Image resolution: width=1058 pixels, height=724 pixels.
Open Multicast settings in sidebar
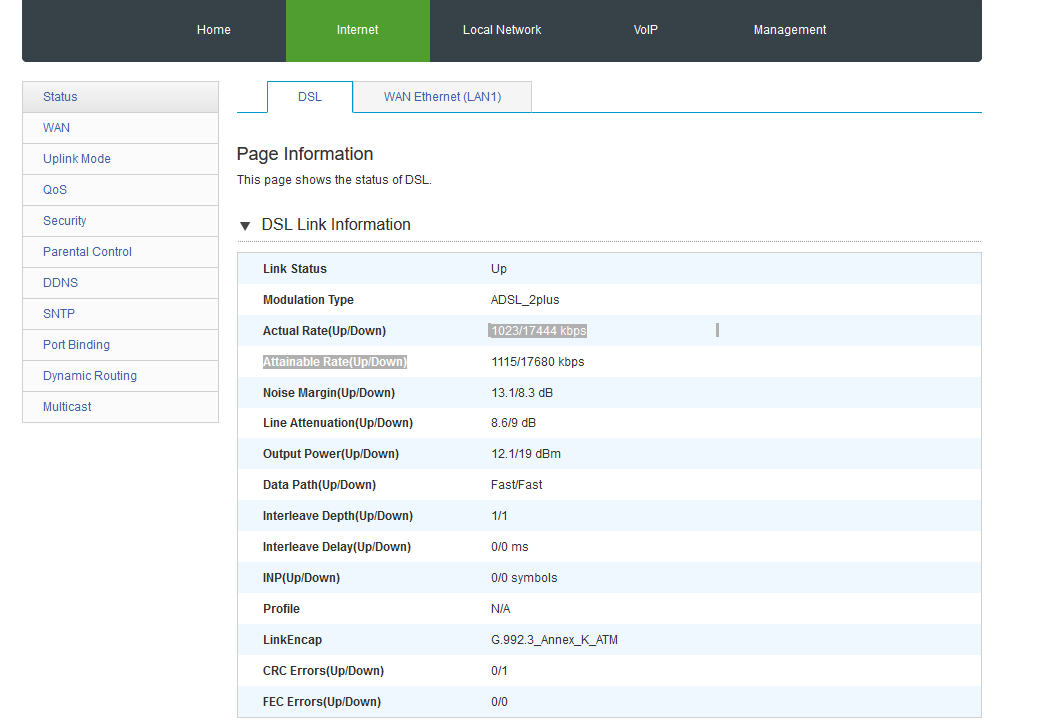pos(120,407)
